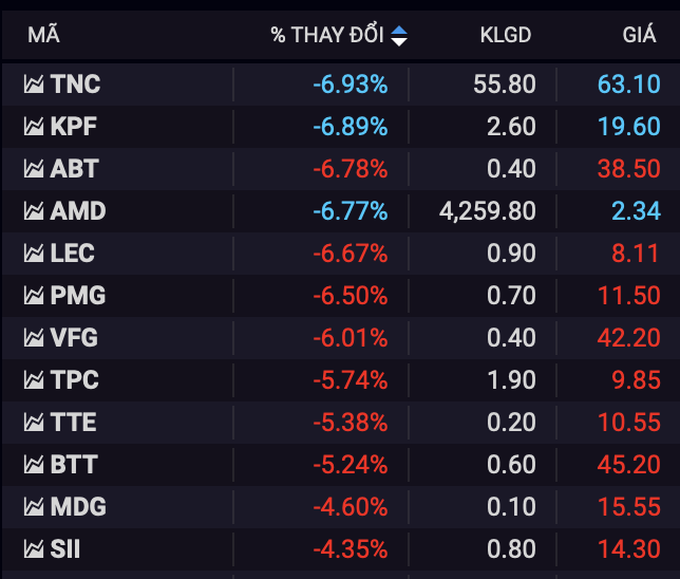Click the AMD volume value 4,259.80
This screenshot has height=579, width=680.
[x=488, y=211]
